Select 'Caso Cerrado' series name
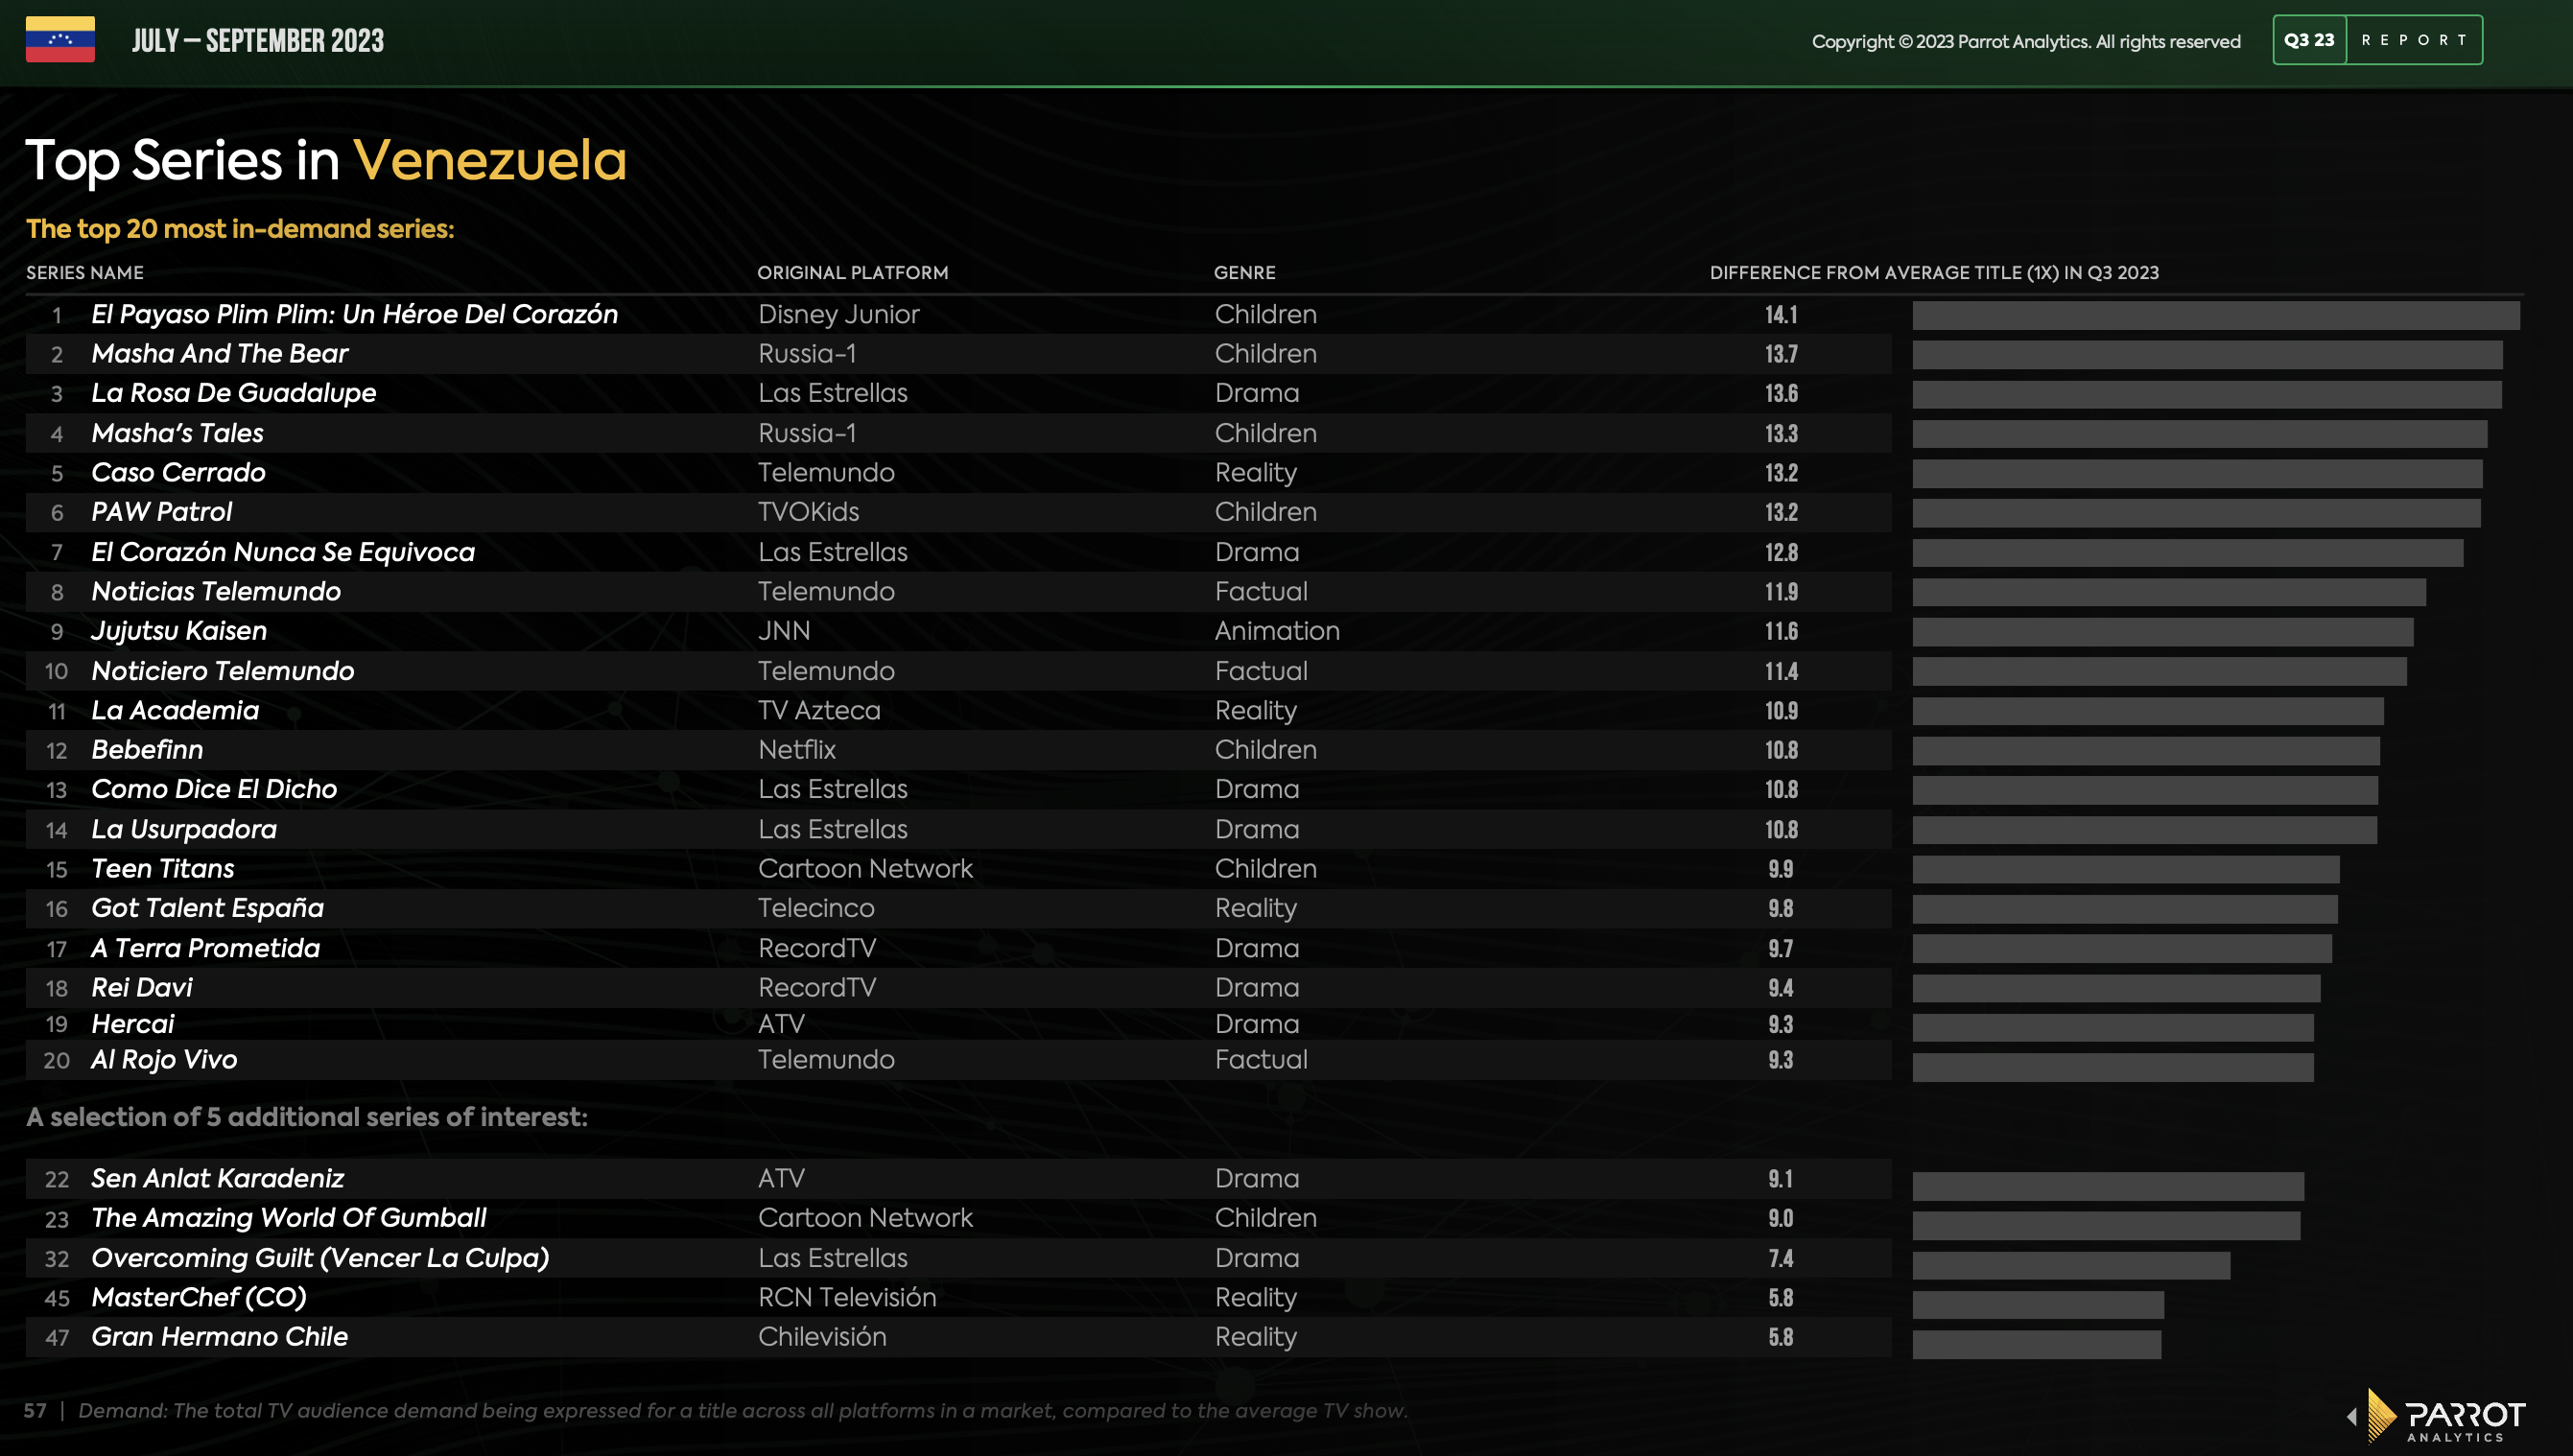Screen dimensions: 2573x1456 point(179,472)
